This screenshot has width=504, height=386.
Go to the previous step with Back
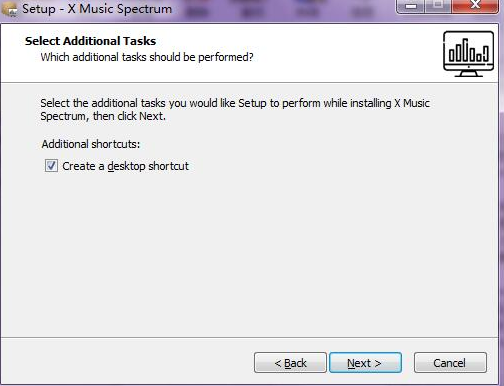[x=290, y=363]
